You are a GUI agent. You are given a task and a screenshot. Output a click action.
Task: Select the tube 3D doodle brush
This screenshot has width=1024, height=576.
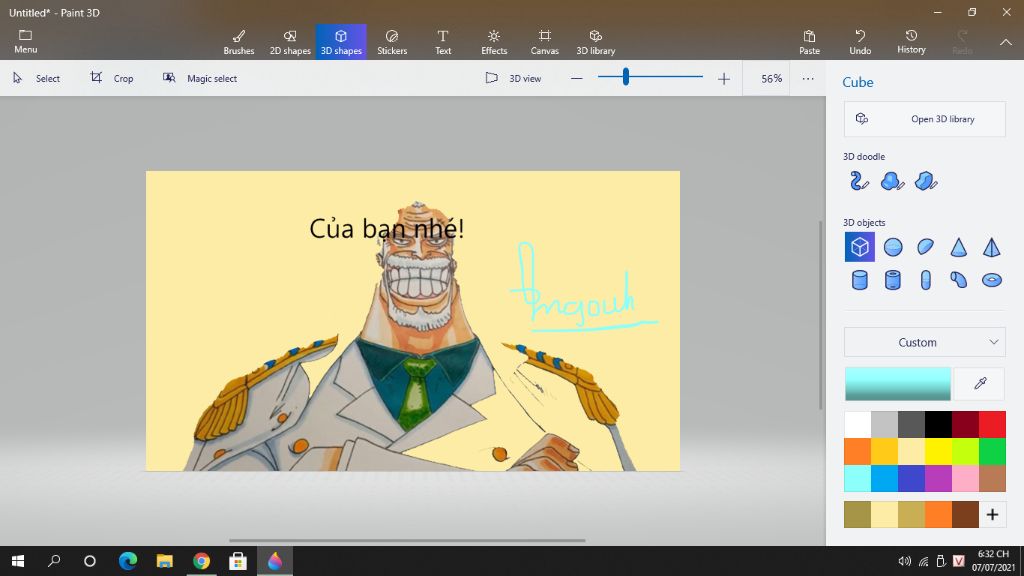(859, 181)
